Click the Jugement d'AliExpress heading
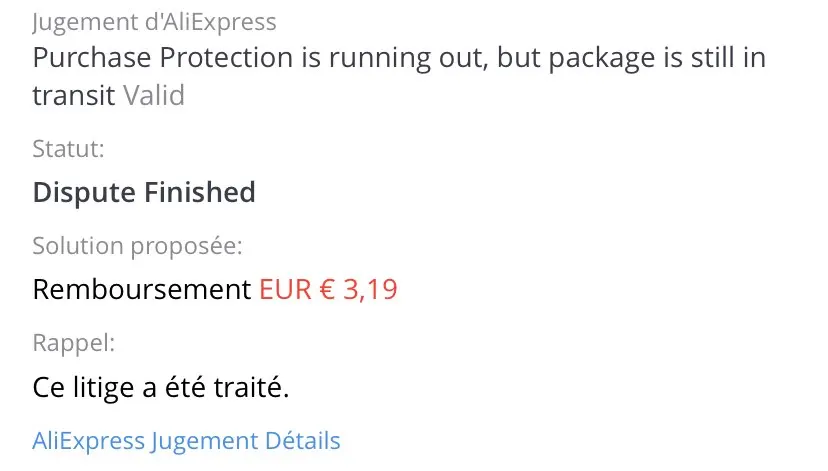 [x=154, y=21]
